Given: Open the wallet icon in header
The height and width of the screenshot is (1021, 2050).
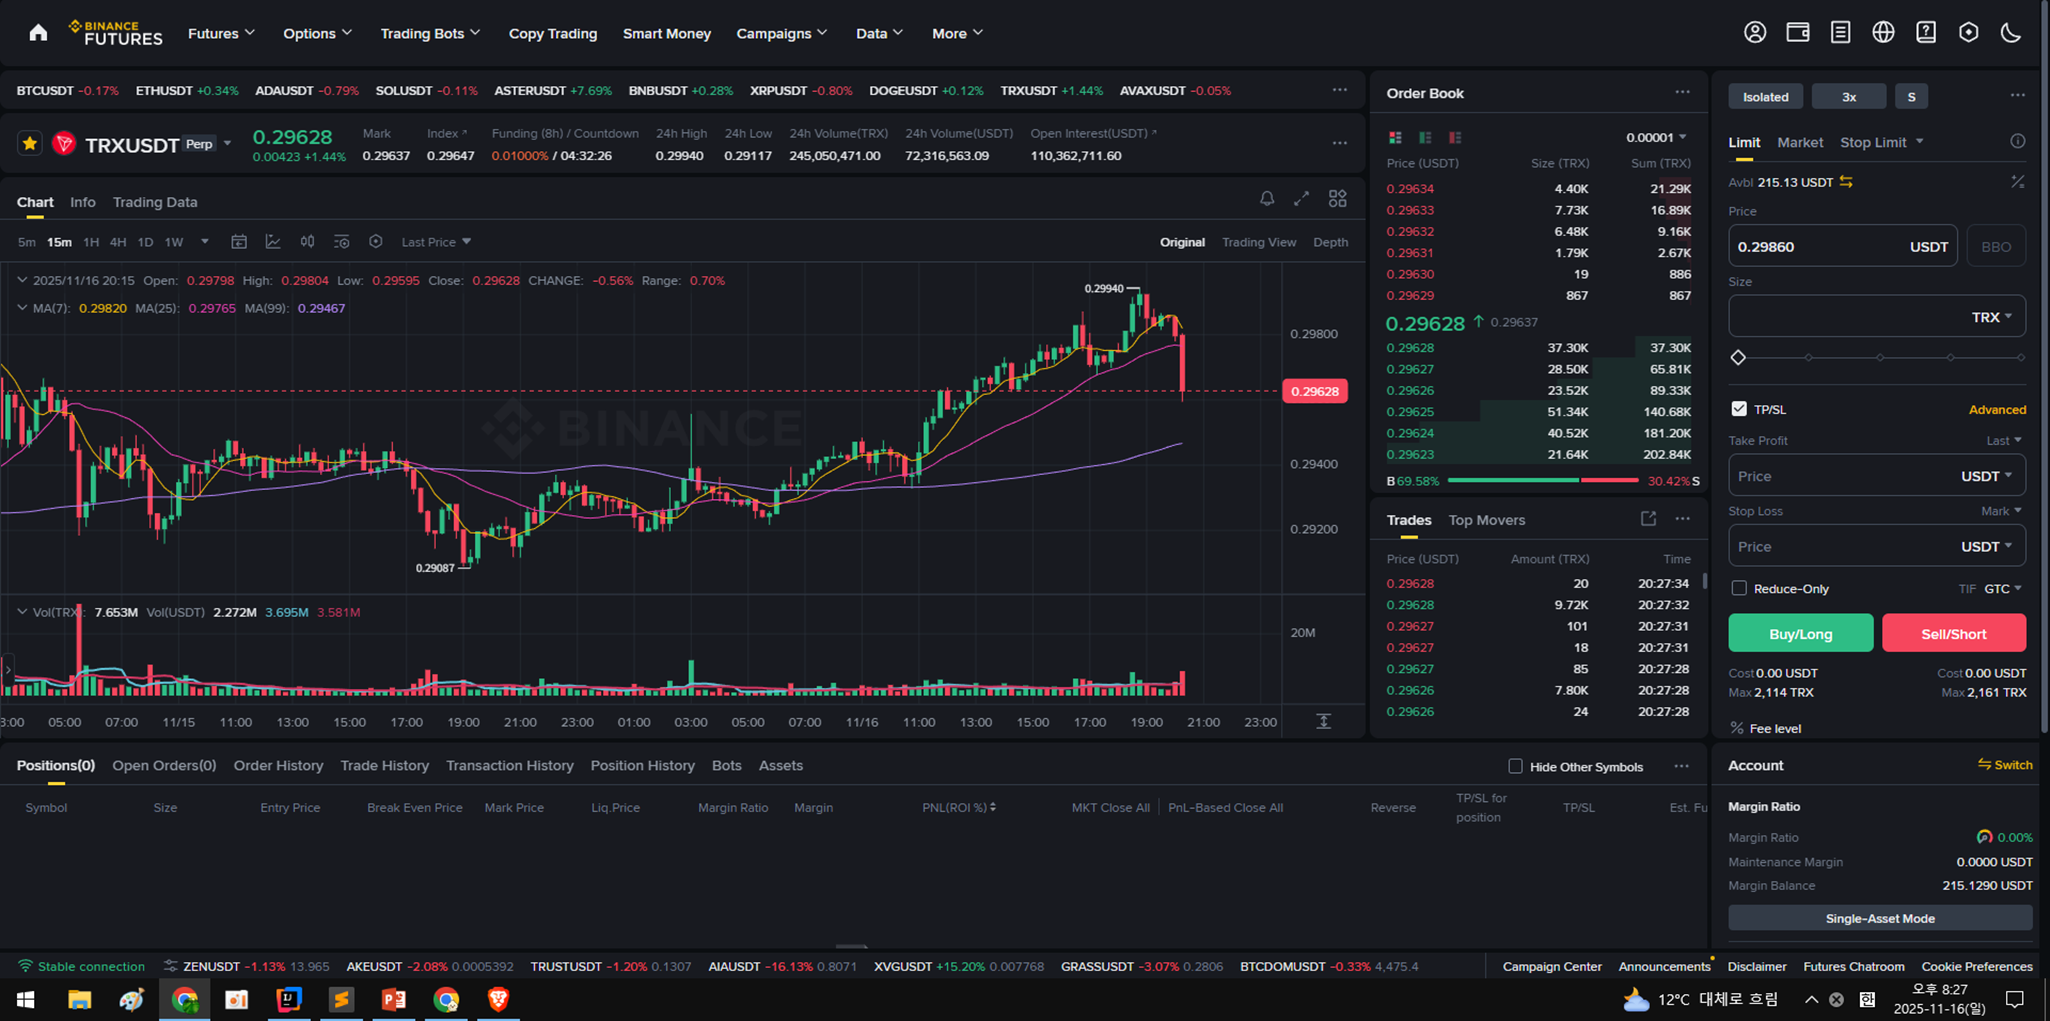Looking at the screenshot, I should point(1798,33).
